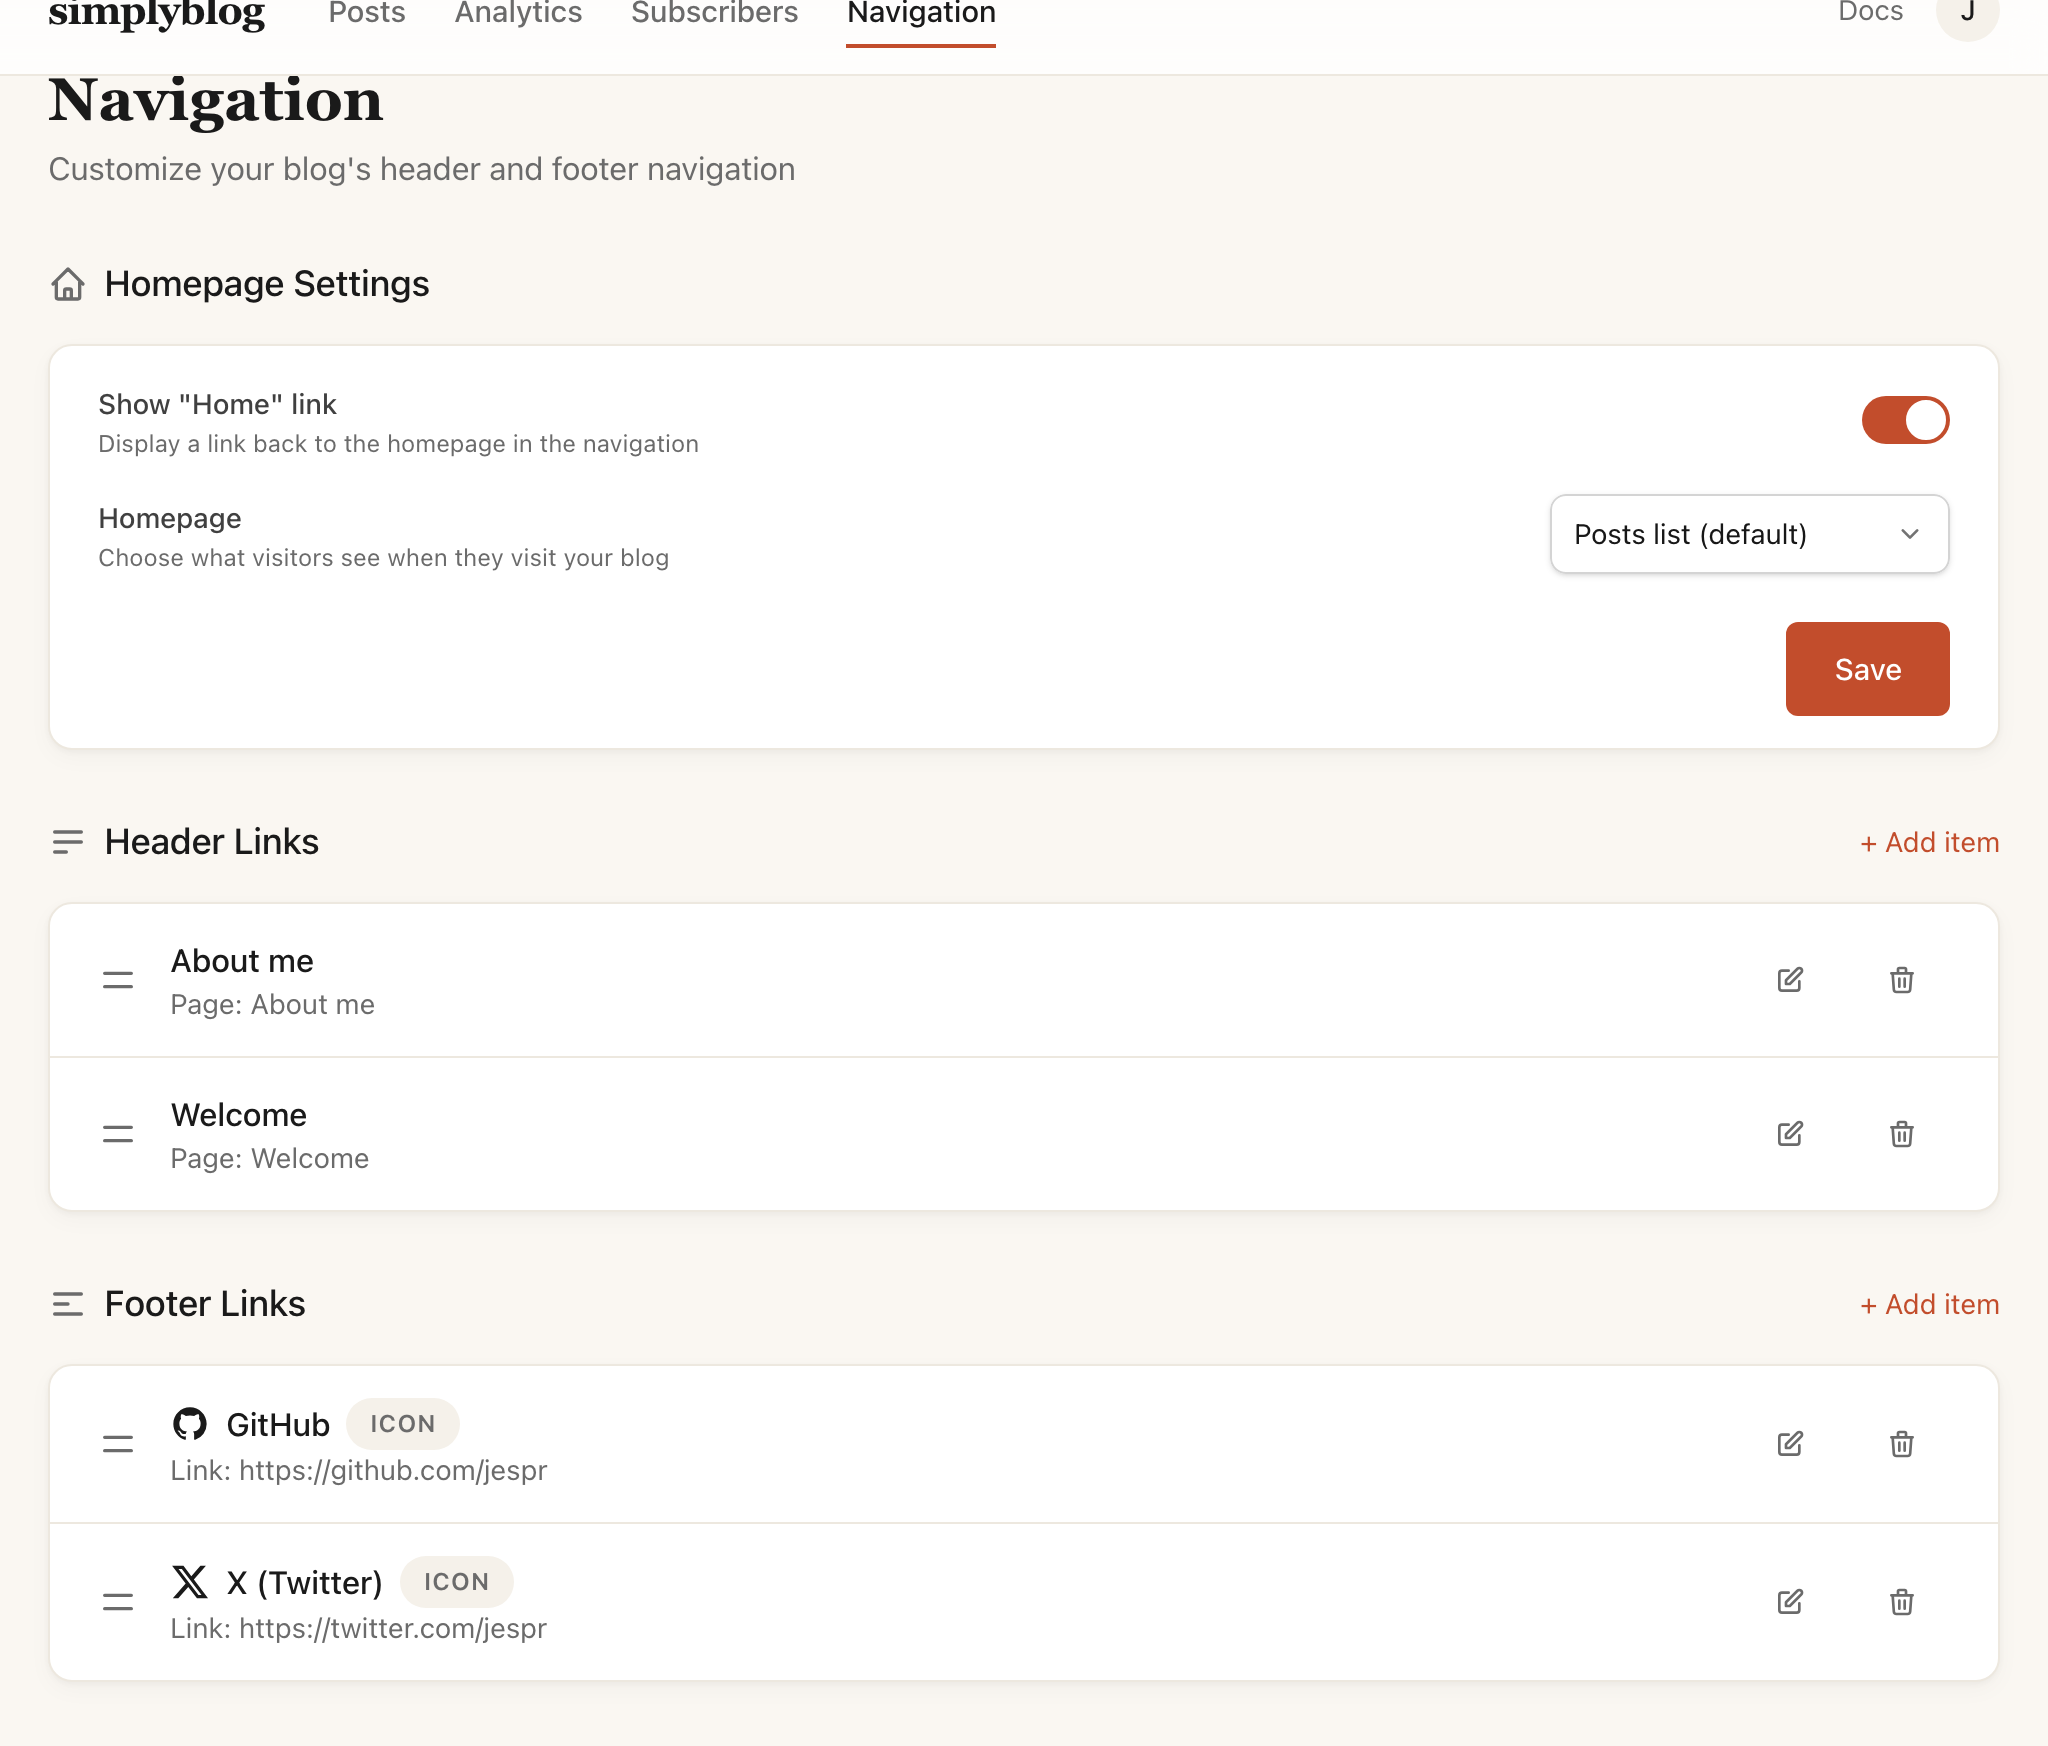Delete the About me header link

(x=1901, y=980)
